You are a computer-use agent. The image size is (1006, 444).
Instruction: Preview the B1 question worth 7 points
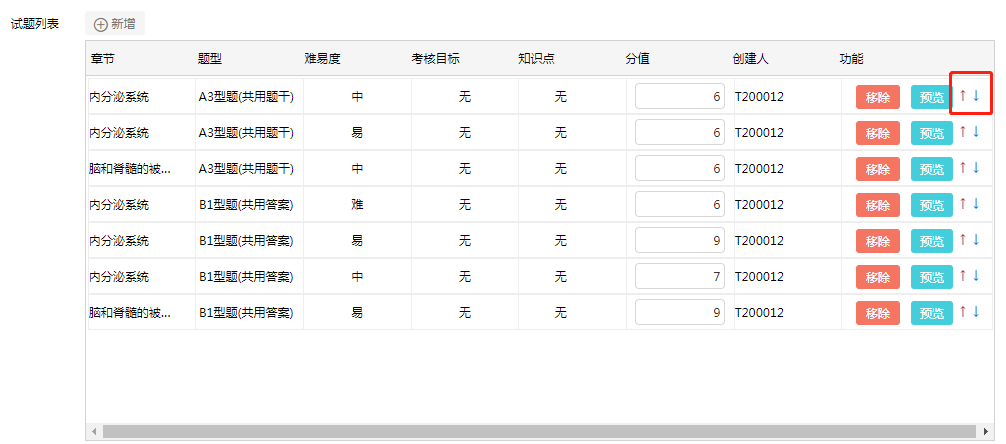pyautogui.click(x=931, y=277)
